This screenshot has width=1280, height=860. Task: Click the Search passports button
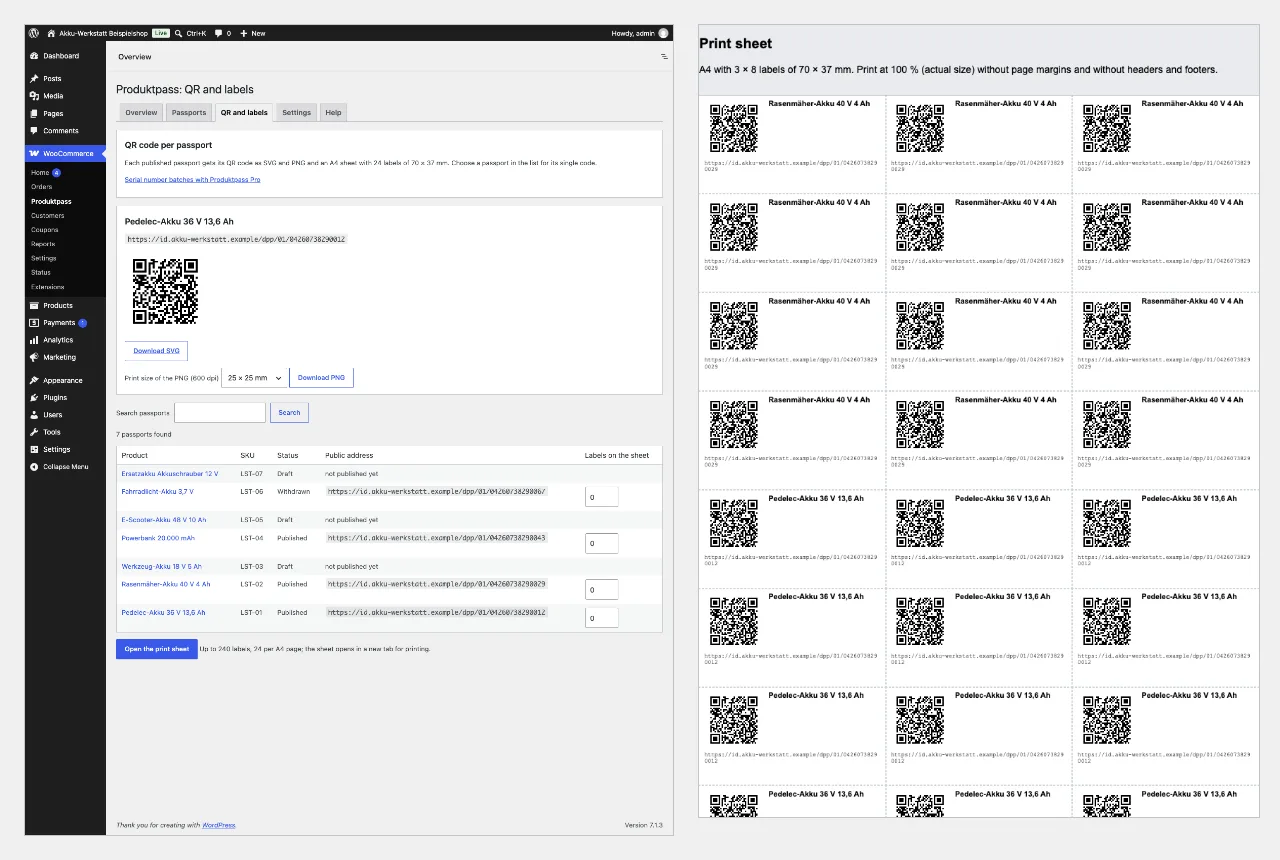point(289,413)
